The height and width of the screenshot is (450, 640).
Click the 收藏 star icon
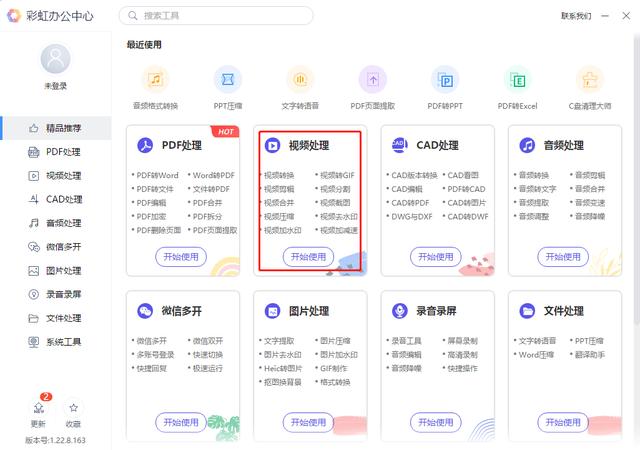point(73,408)
